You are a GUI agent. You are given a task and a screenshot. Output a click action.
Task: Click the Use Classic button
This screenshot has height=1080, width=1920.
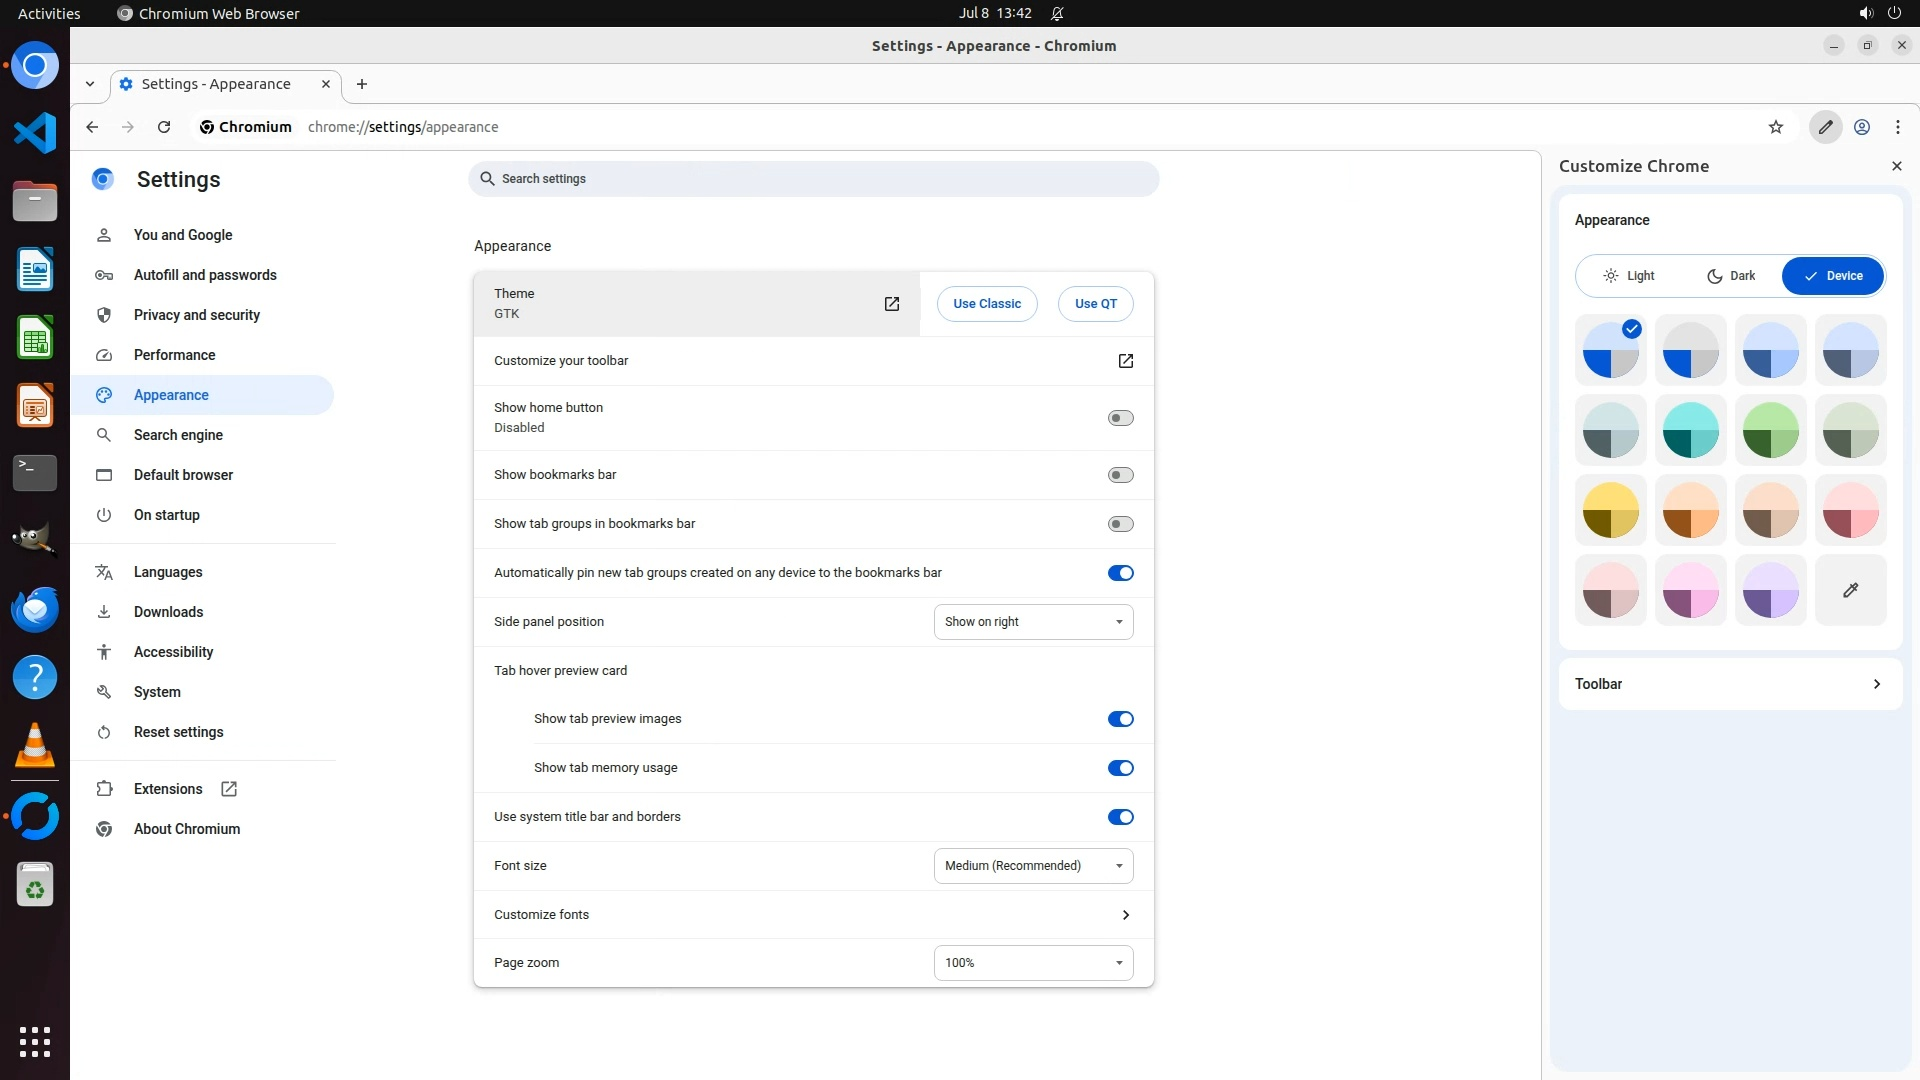[x=986, y=304]
